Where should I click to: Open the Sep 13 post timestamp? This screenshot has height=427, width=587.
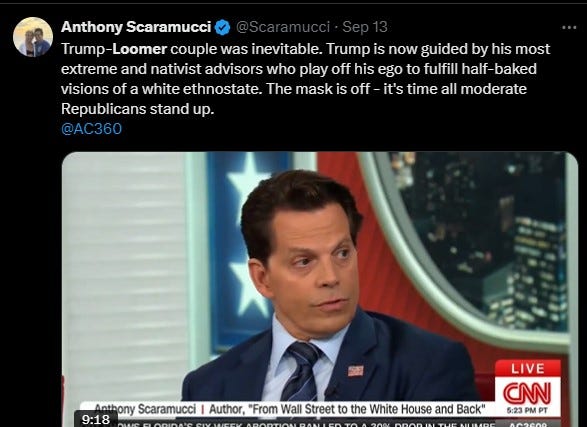tap(365, 27)
